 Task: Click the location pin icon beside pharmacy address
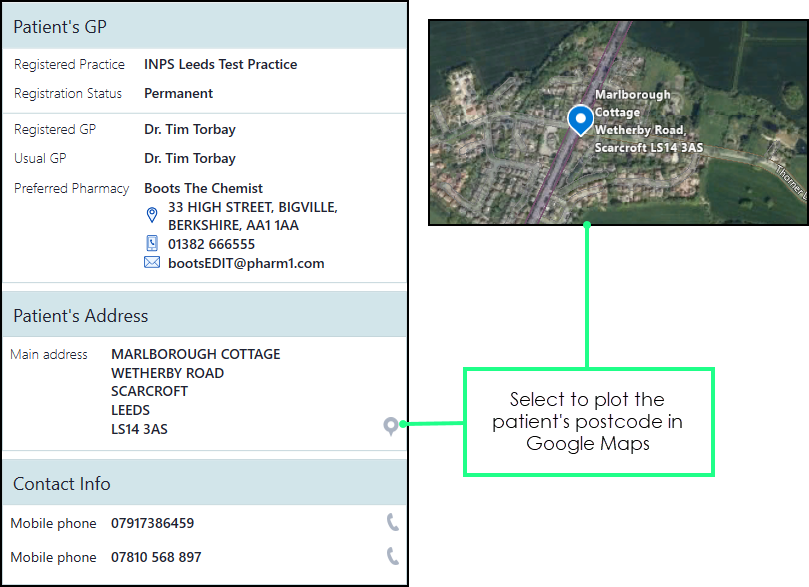click(152, 215)
